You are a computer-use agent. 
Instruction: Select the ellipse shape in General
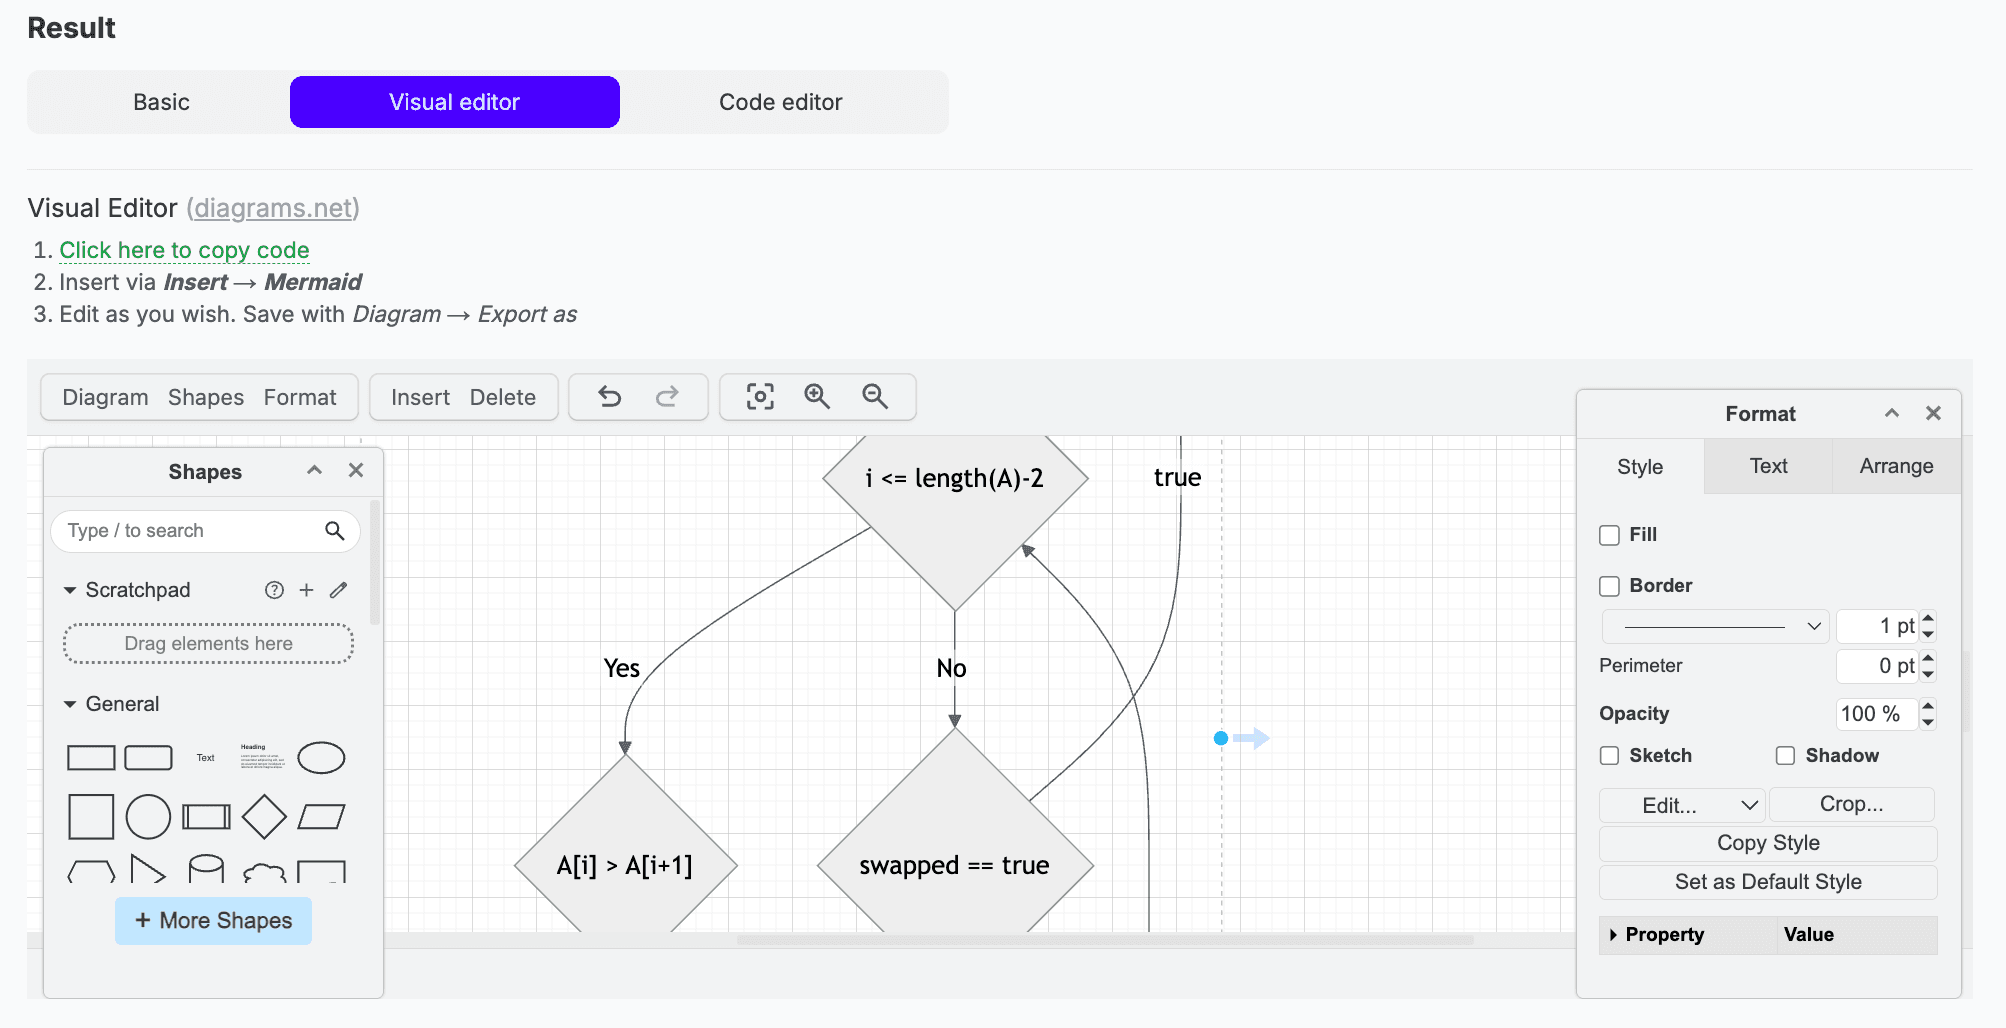click(321, 758)
